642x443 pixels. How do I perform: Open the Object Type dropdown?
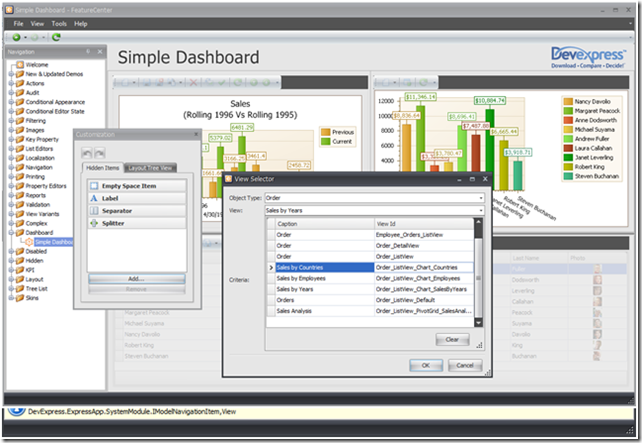pos(481,198)
